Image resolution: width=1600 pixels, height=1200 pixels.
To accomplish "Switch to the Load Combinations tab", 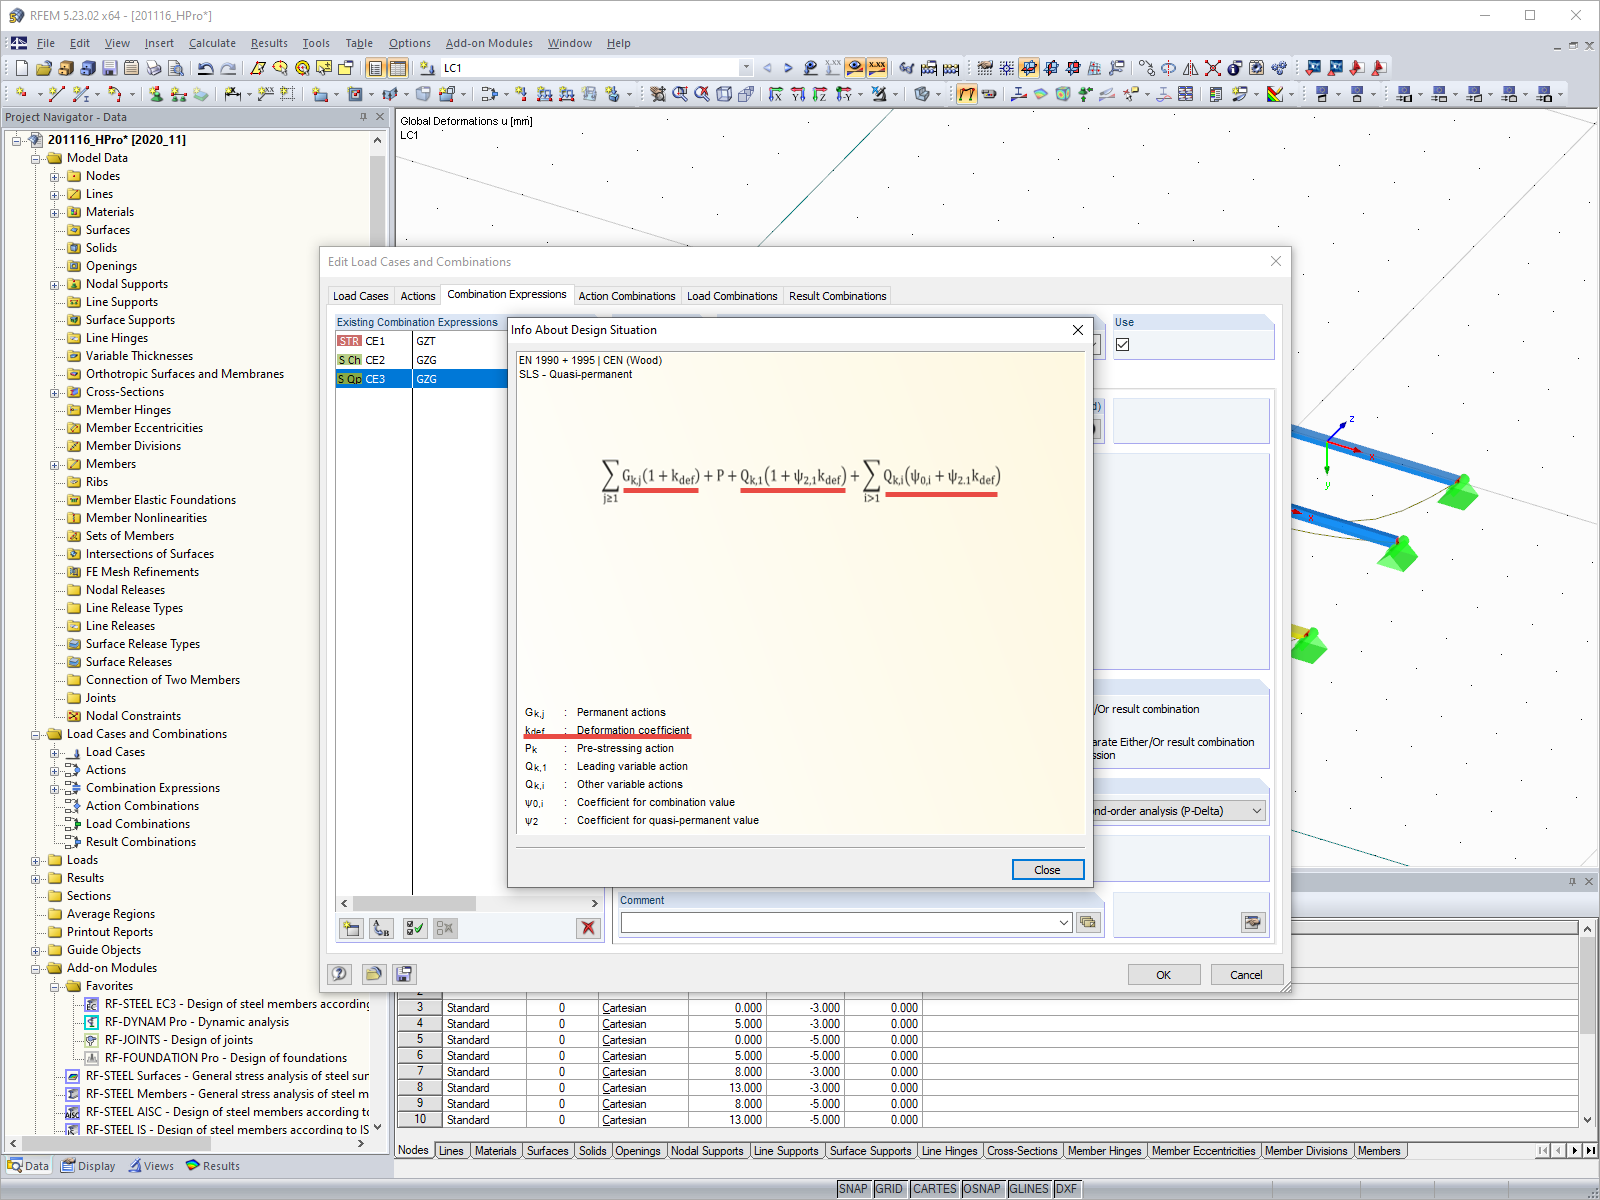I will (732, 296).
